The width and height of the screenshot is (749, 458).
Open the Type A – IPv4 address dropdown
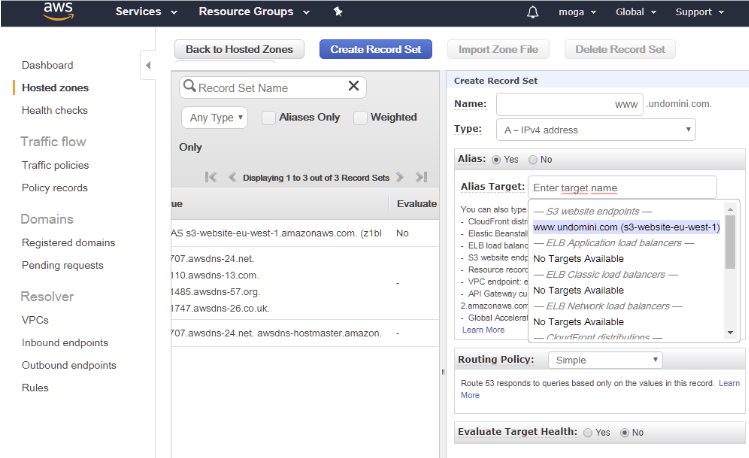coord(596,130)
